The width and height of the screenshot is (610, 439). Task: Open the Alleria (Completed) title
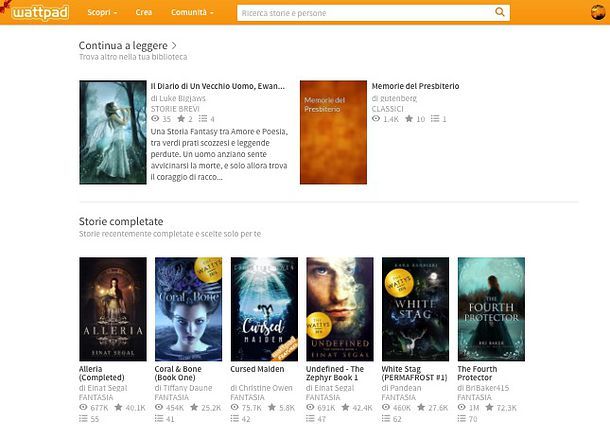[102, 373]
